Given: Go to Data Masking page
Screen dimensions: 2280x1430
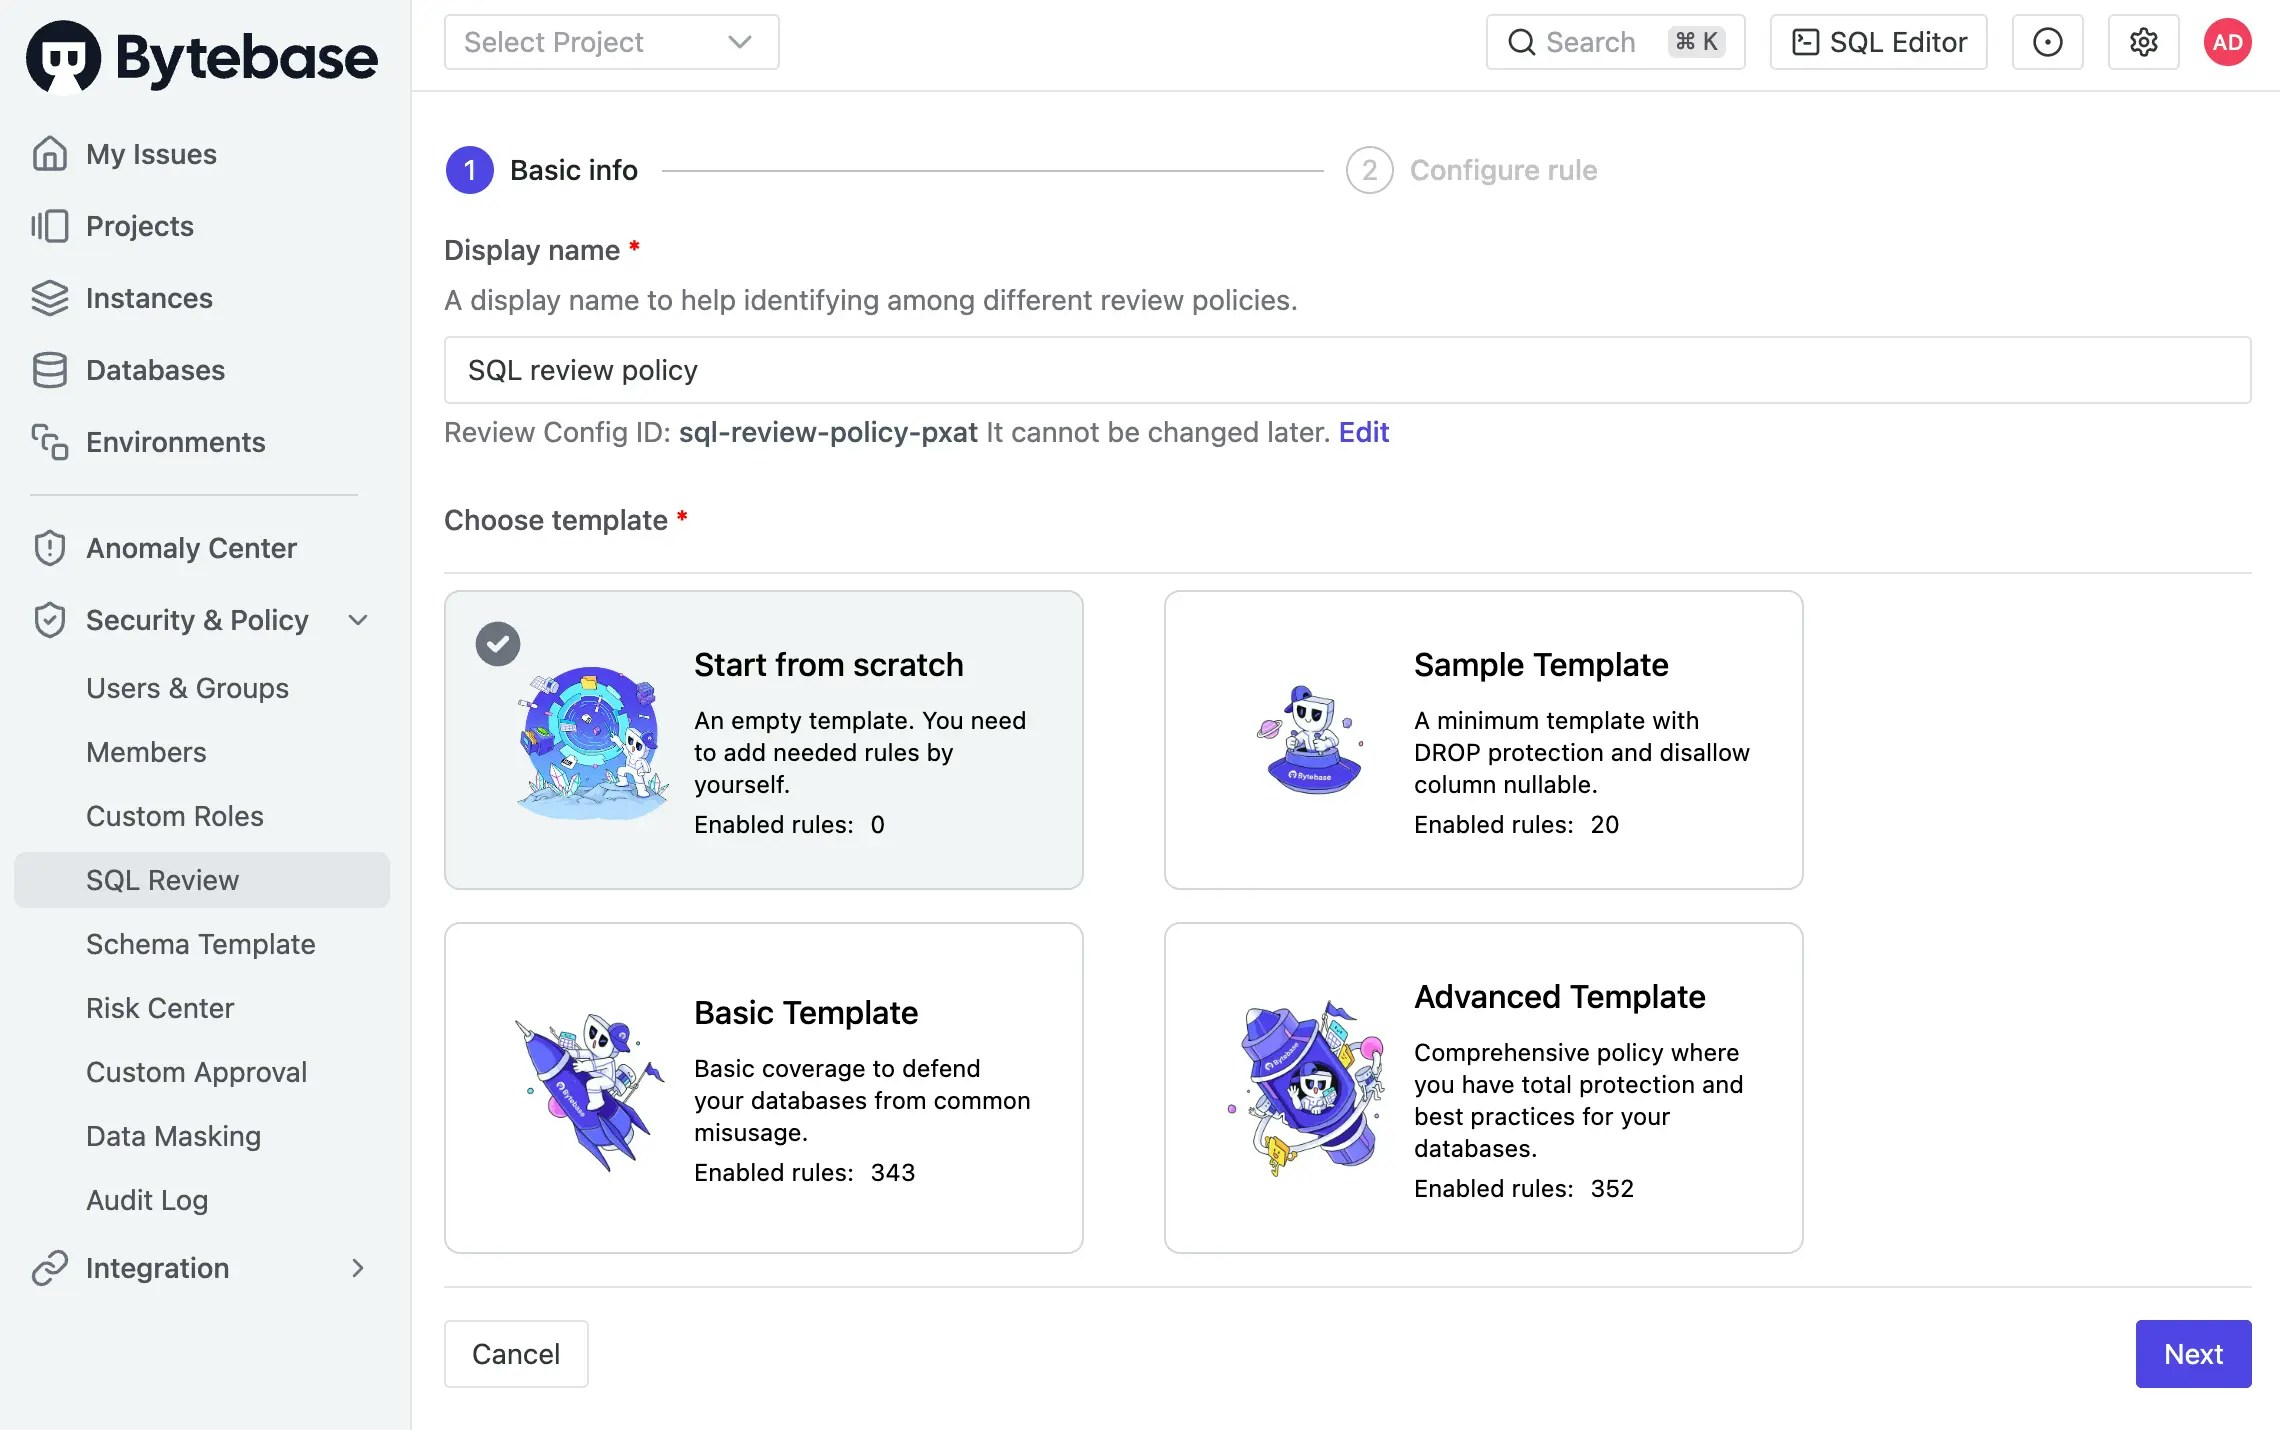Looking at the screenshot, I should click(173, 1136).
